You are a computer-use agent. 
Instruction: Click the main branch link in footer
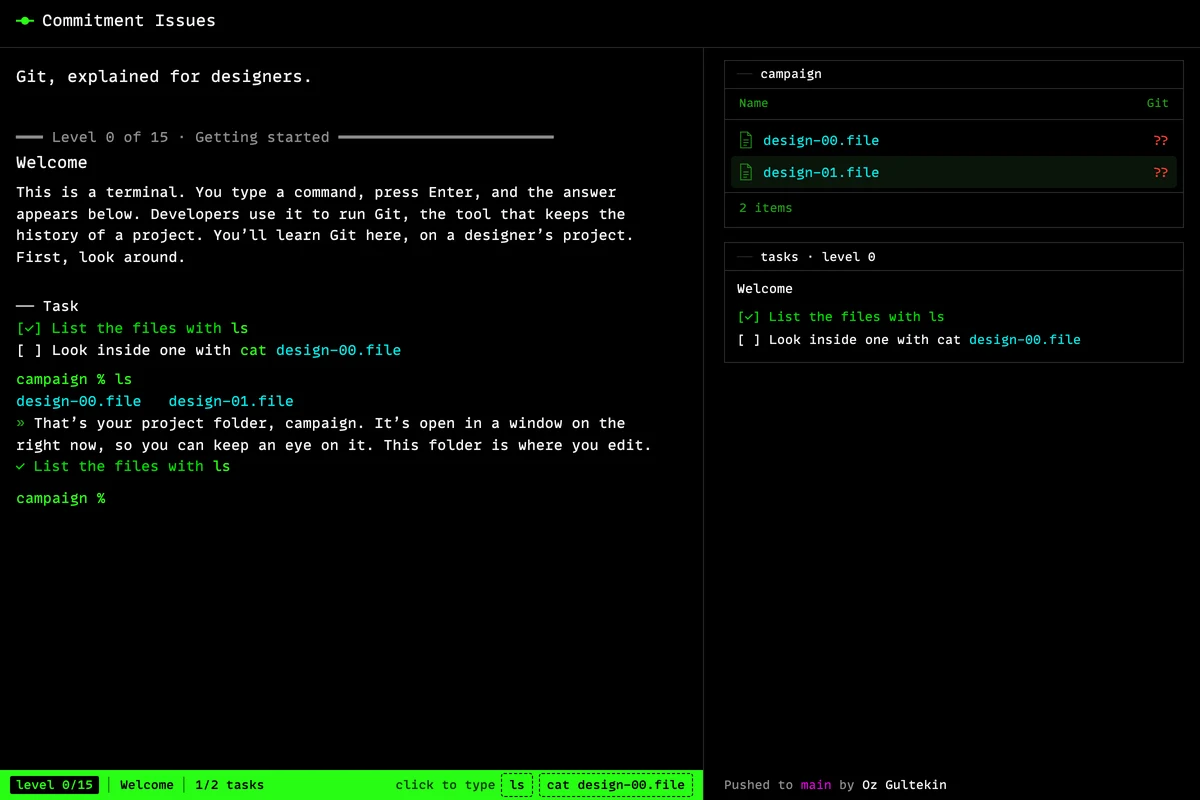816,785
